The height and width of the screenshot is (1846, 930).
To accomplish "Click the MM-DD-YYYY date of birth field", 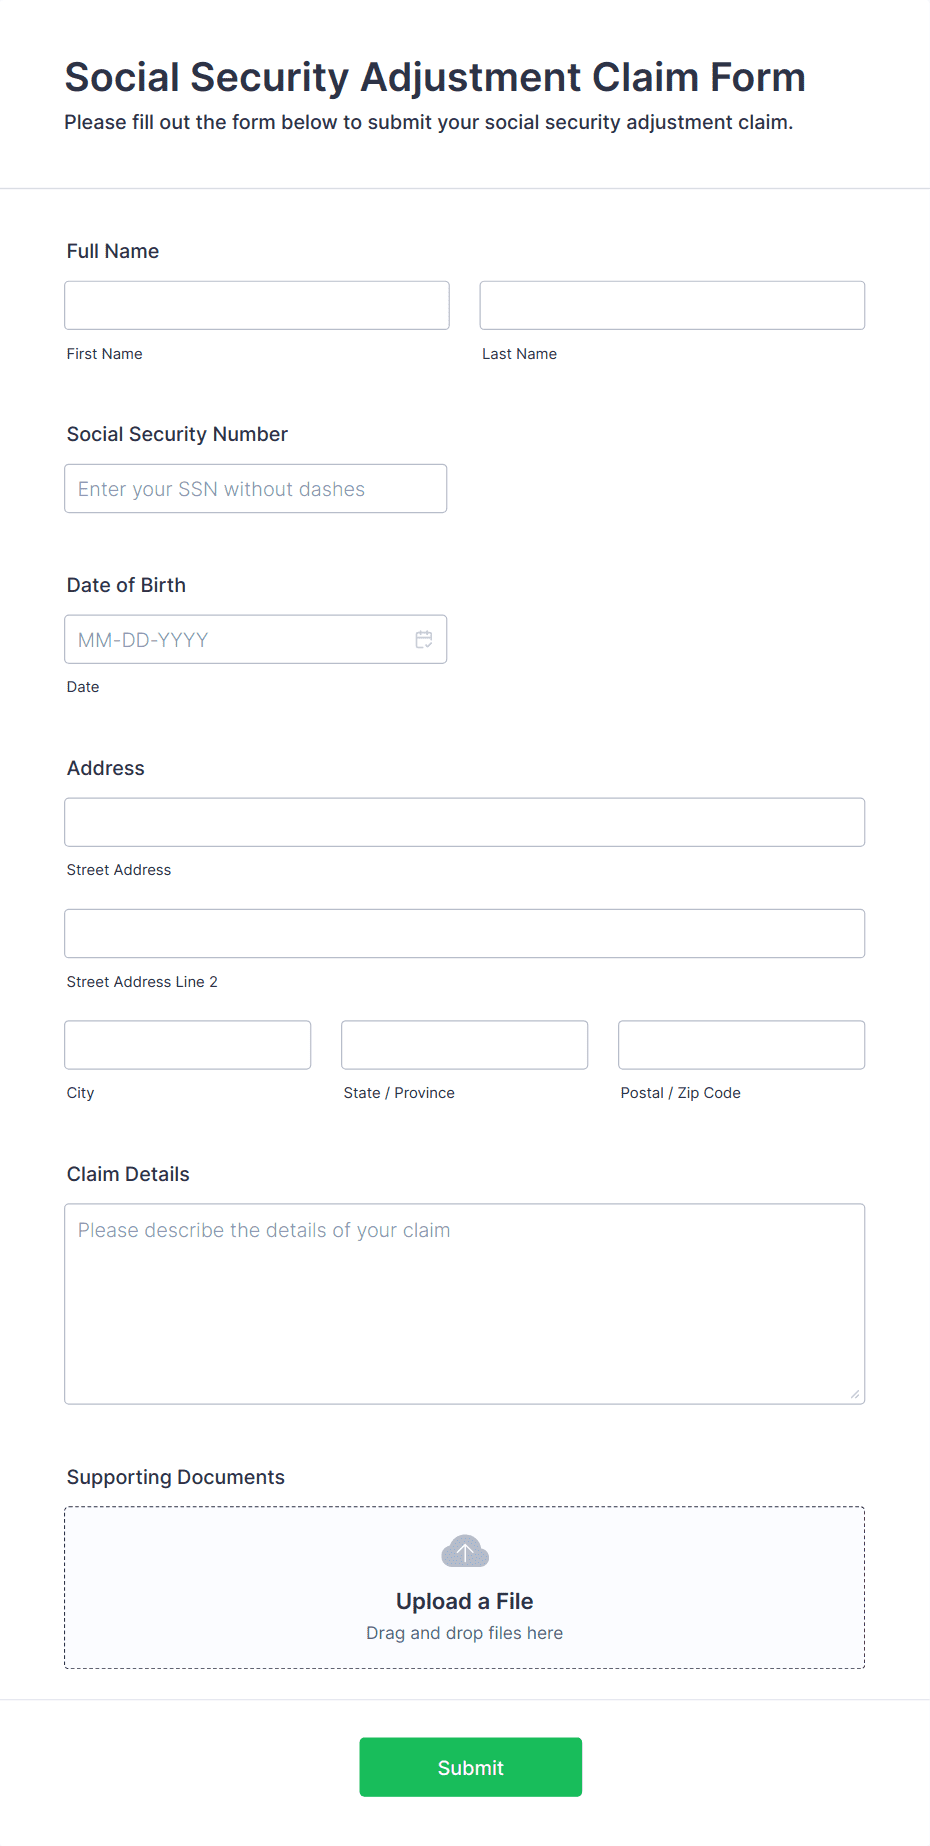I will [256, 639].
